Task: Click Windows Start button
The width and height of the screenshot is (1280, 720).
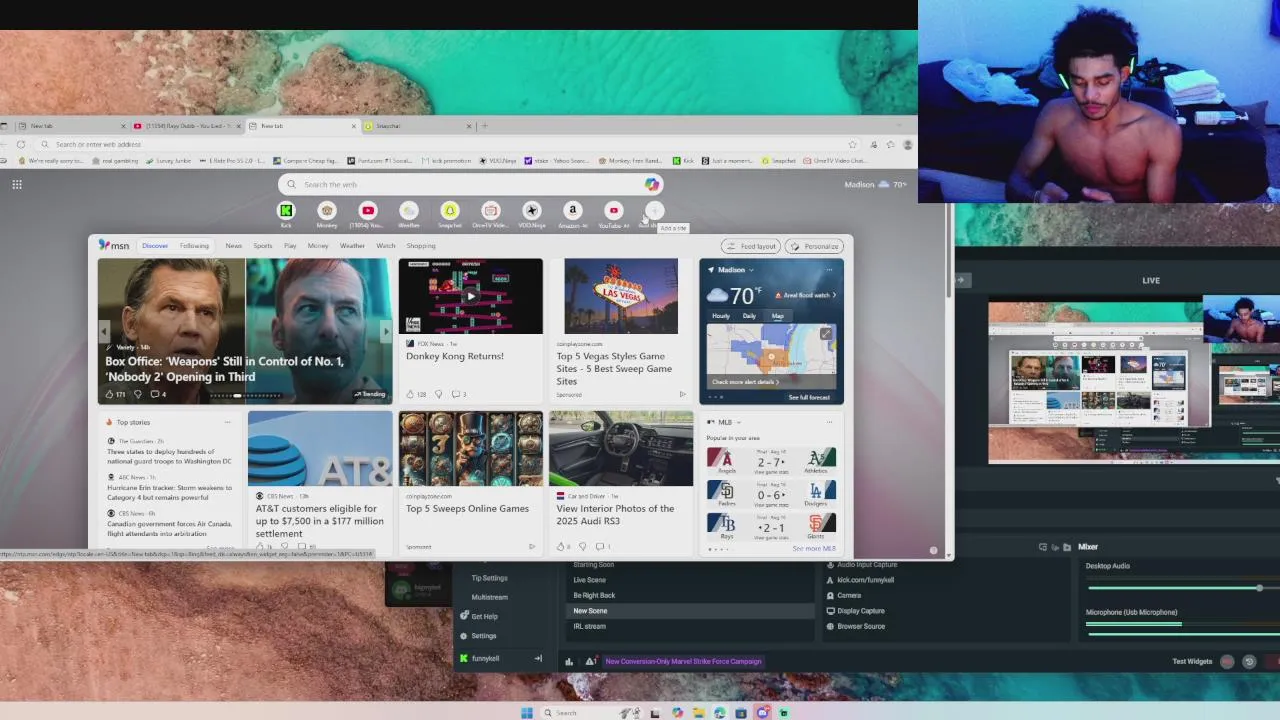Action: pyautogui.click(x=527, y=713)
